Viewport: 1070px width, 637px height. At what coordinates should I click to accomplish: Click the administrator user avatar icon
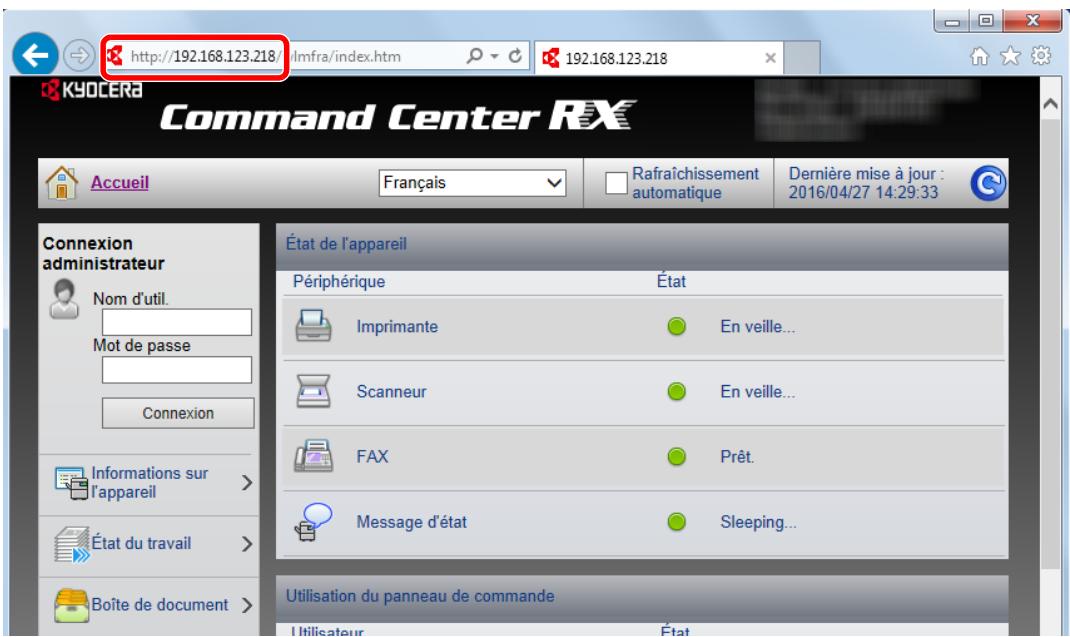click(64, 299)
